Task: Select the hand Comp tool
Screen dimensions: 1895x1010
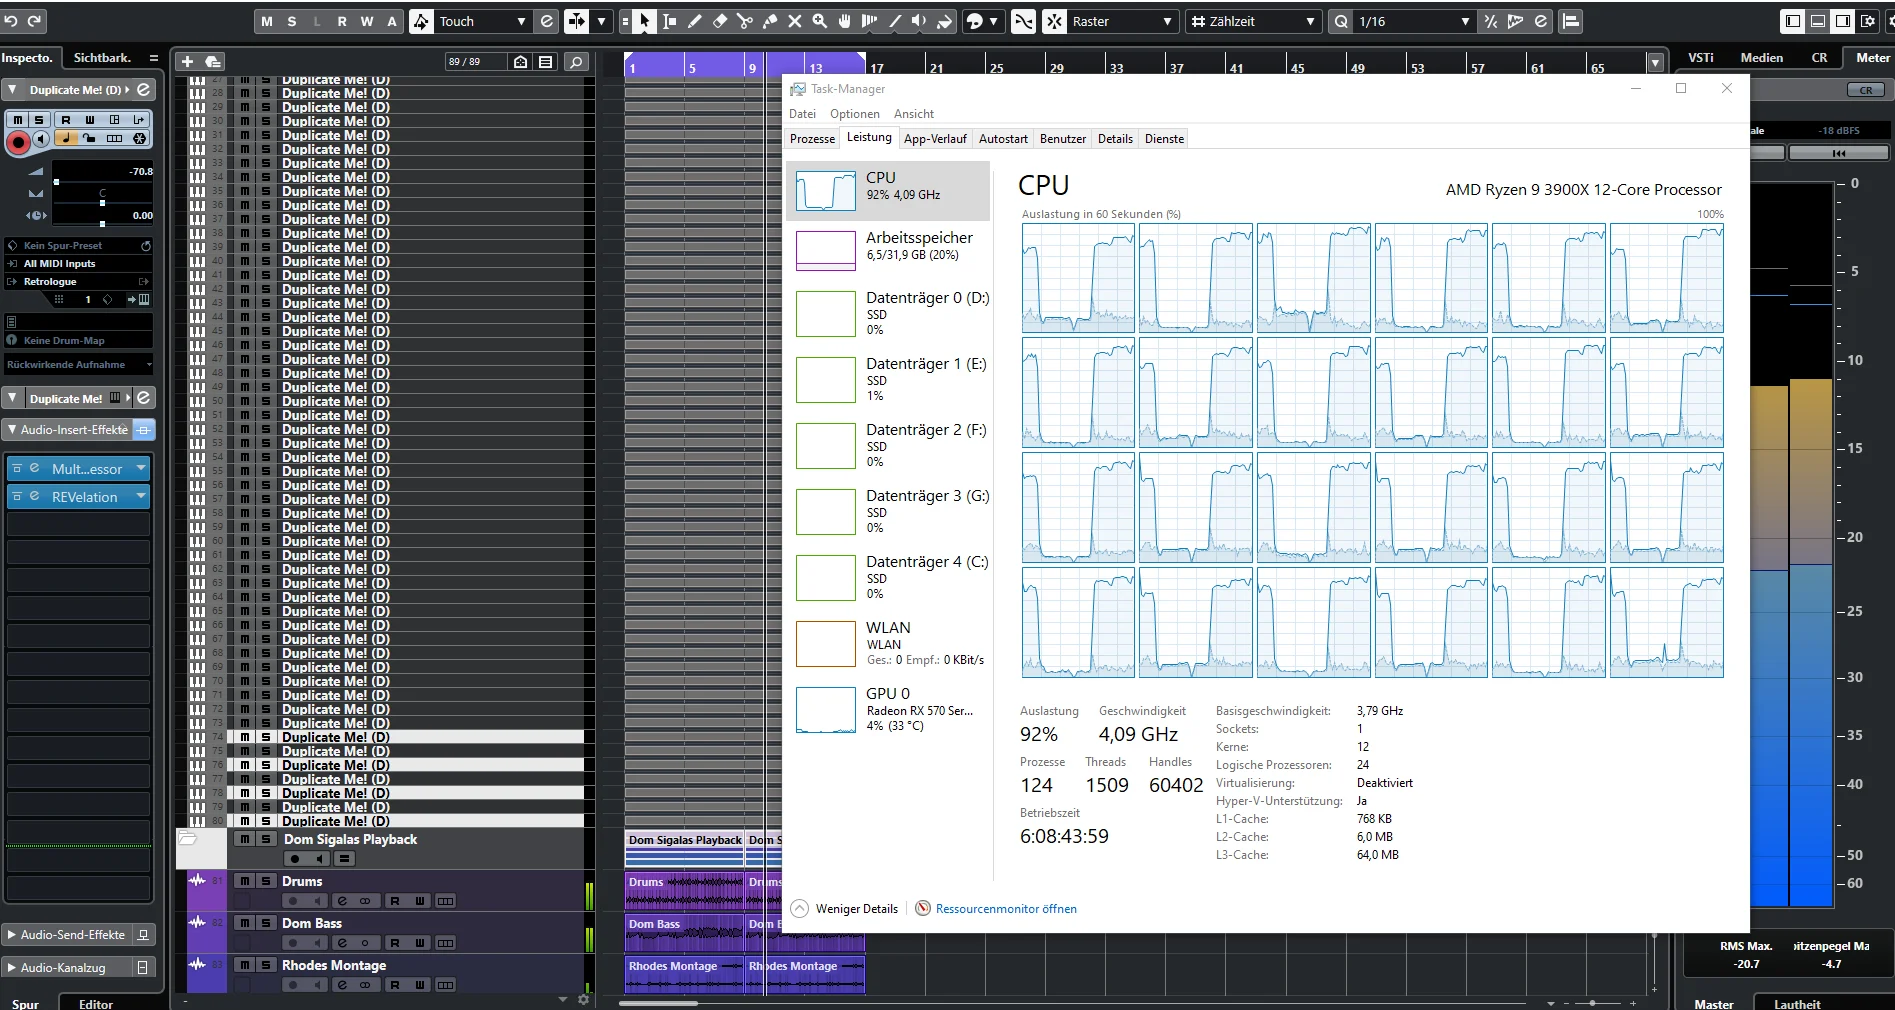Action: pos(845,21)
